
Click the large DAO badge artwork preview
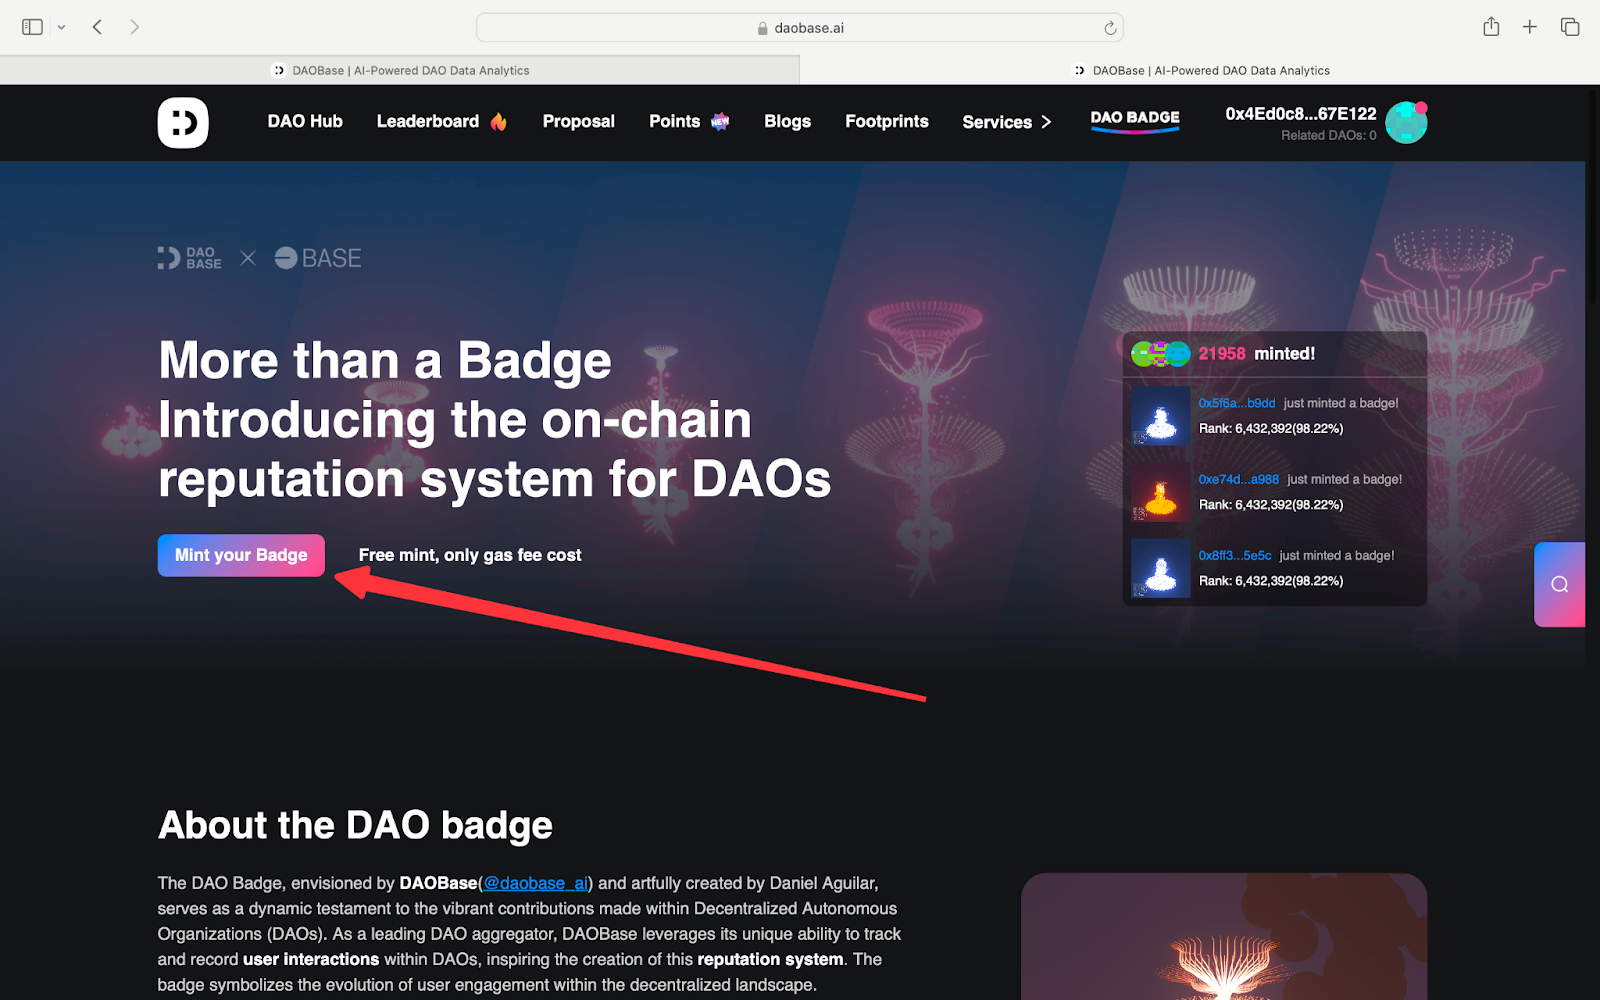tap(1224, 937)
